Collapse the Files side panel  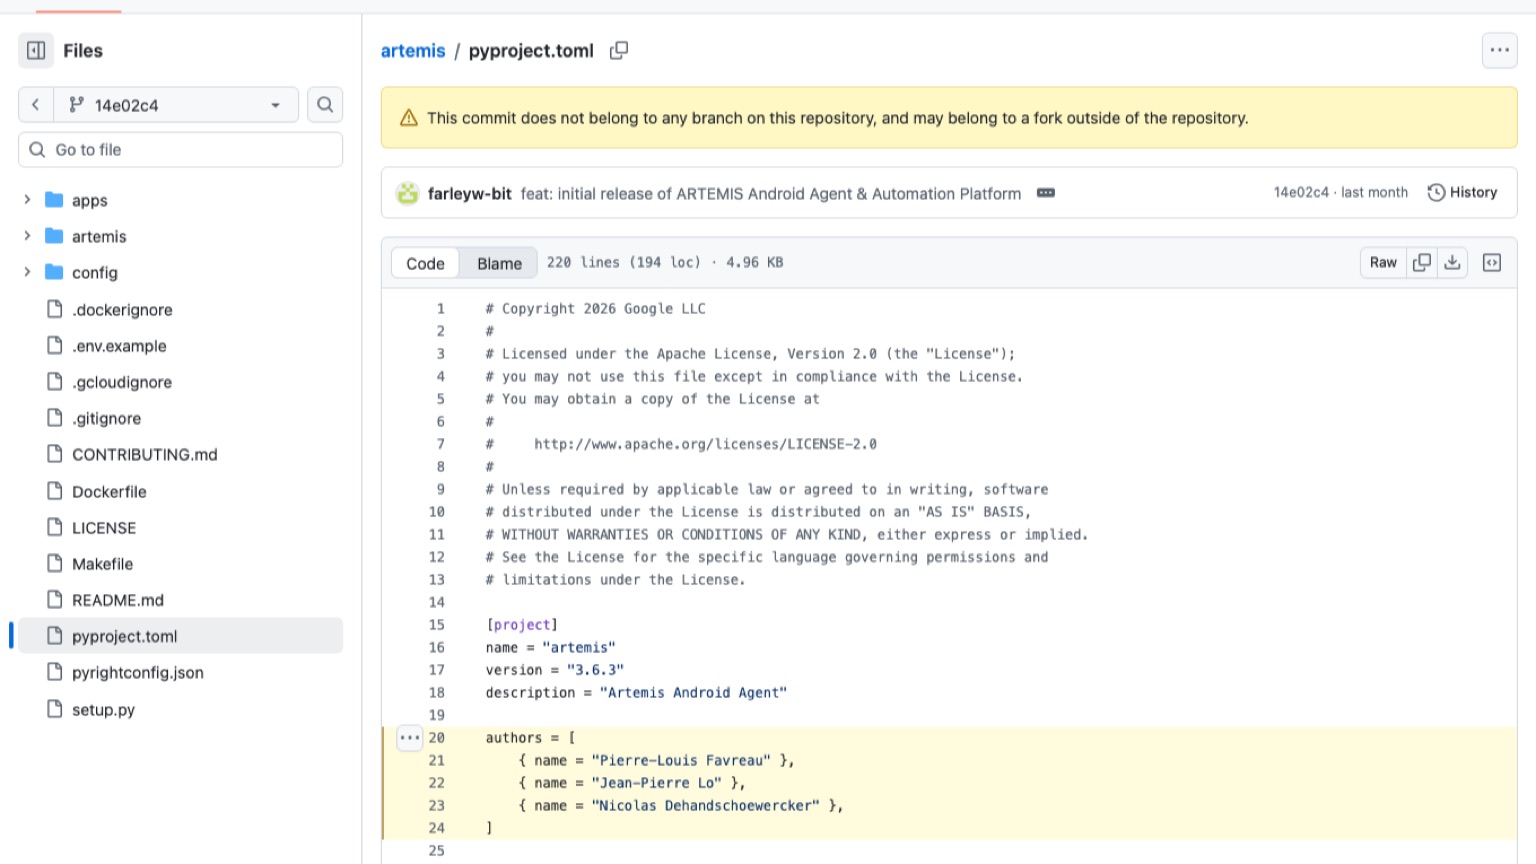coord(36,50)
